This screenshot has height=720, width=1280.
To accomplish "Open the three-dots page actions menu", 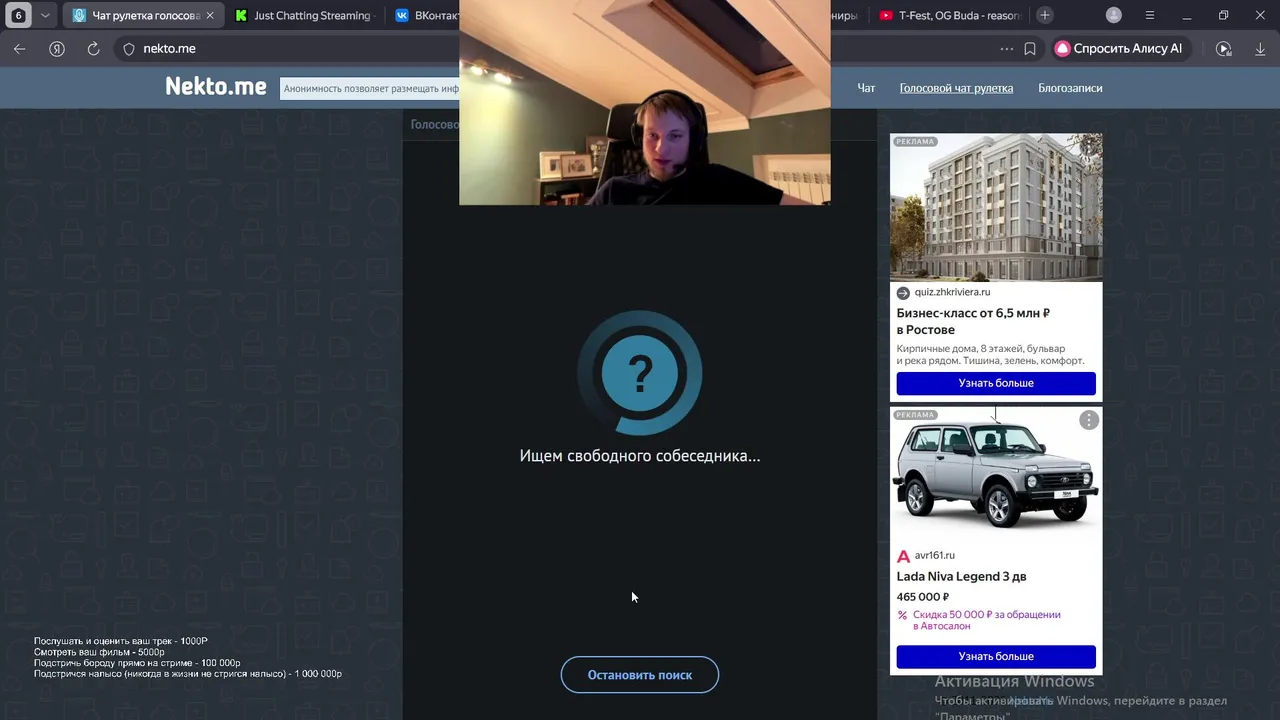I will tap(1006, 48).
